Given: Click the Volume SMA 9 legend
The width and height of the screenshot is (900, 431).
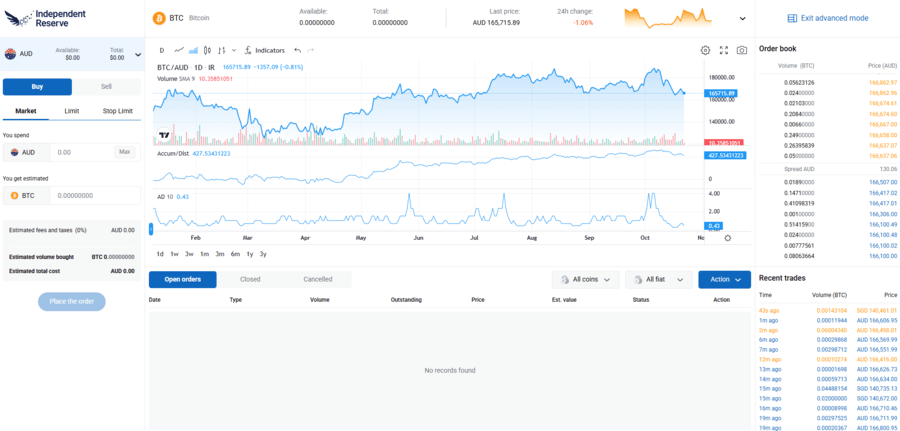Looking at the screenshot, I should 195,78.
